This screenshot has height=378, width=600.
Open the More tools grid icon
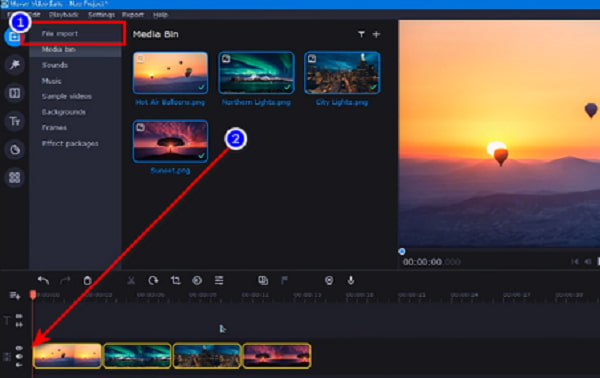15,178
